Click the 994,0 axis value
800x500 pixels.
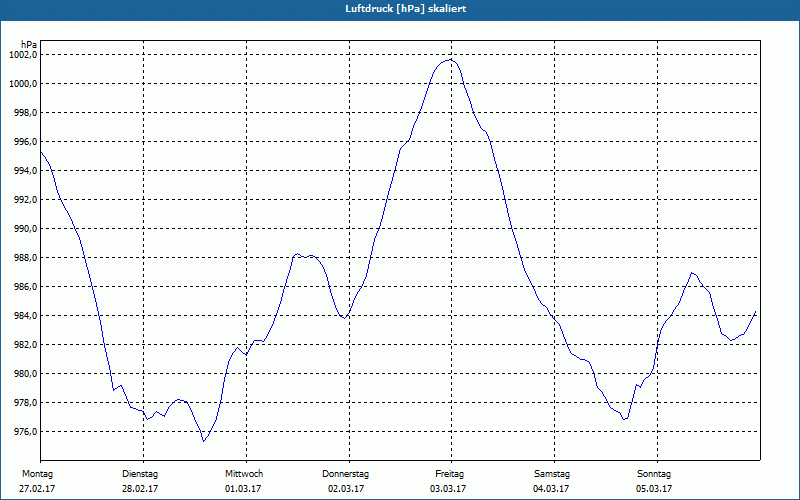click(x=25, y=171)
